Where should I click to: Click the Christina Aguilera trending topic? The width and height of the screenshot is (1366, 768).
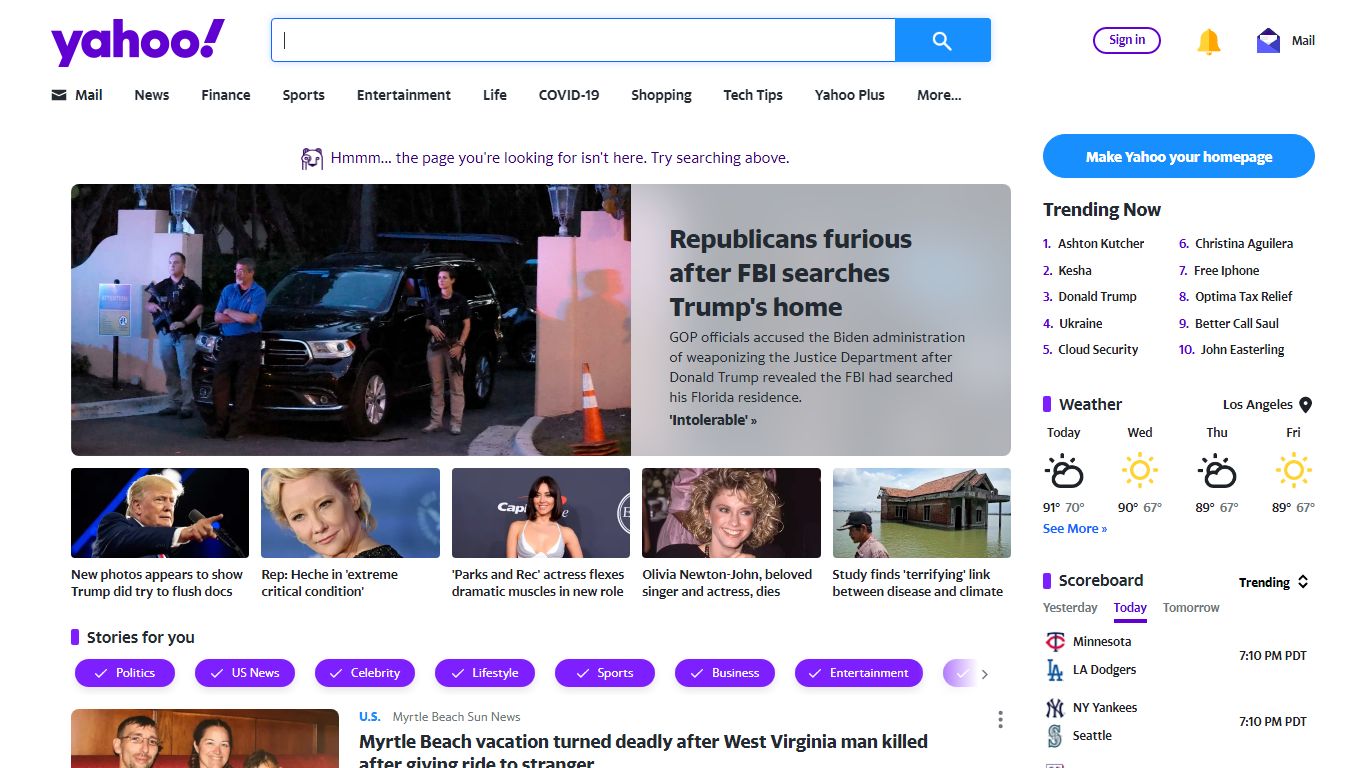point(1244,243)
